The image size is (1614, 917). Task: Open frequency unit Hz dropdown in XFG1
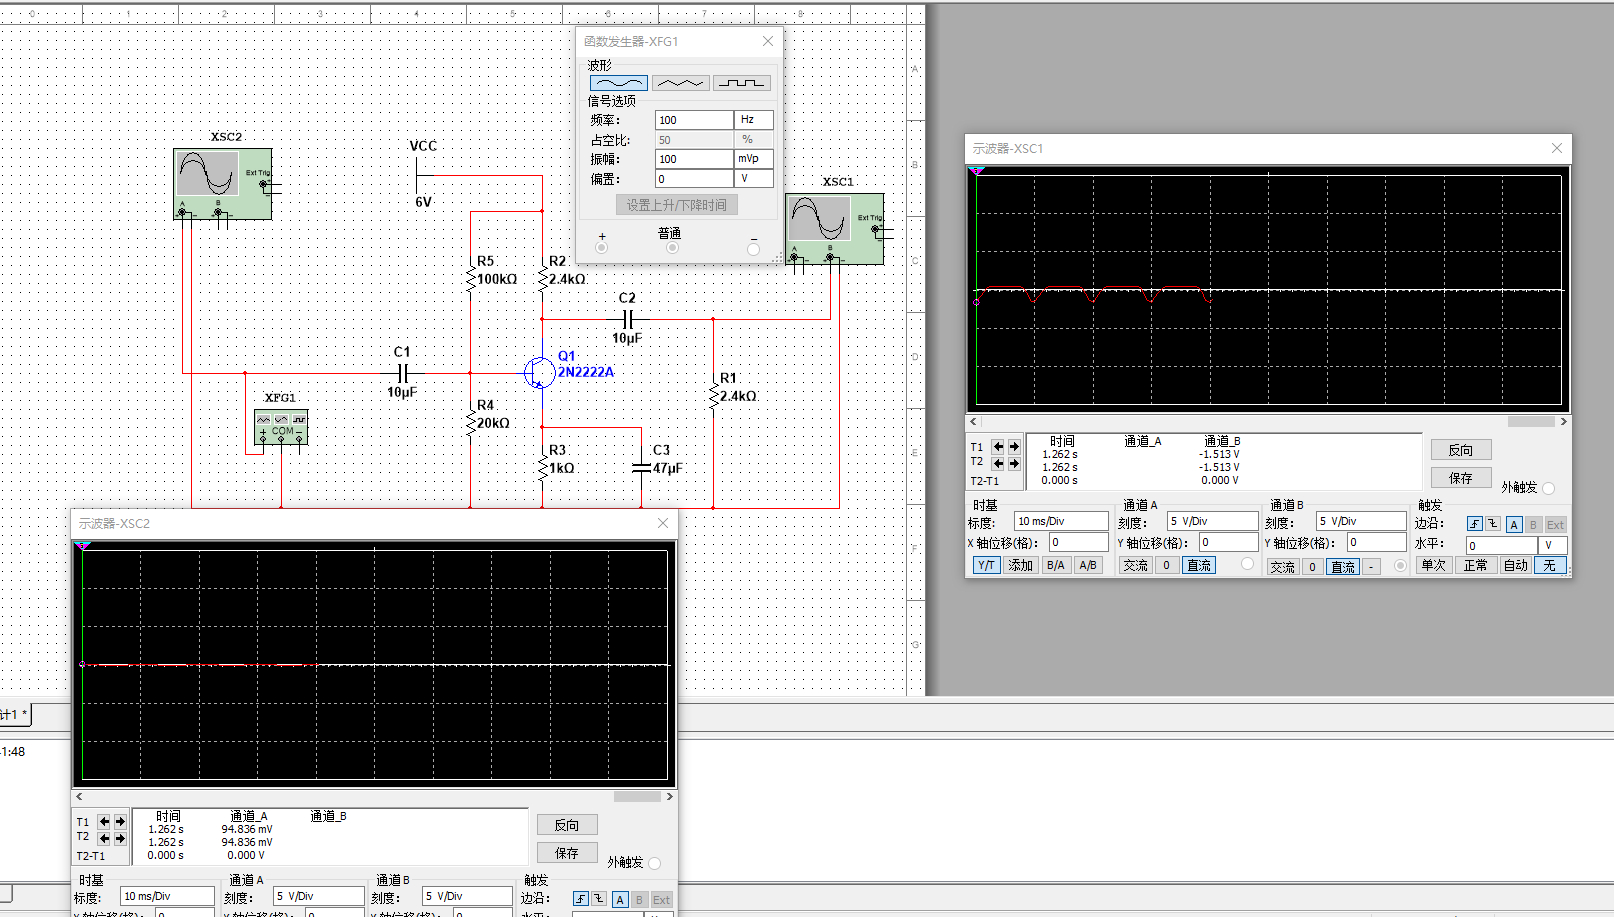point(754,120)
